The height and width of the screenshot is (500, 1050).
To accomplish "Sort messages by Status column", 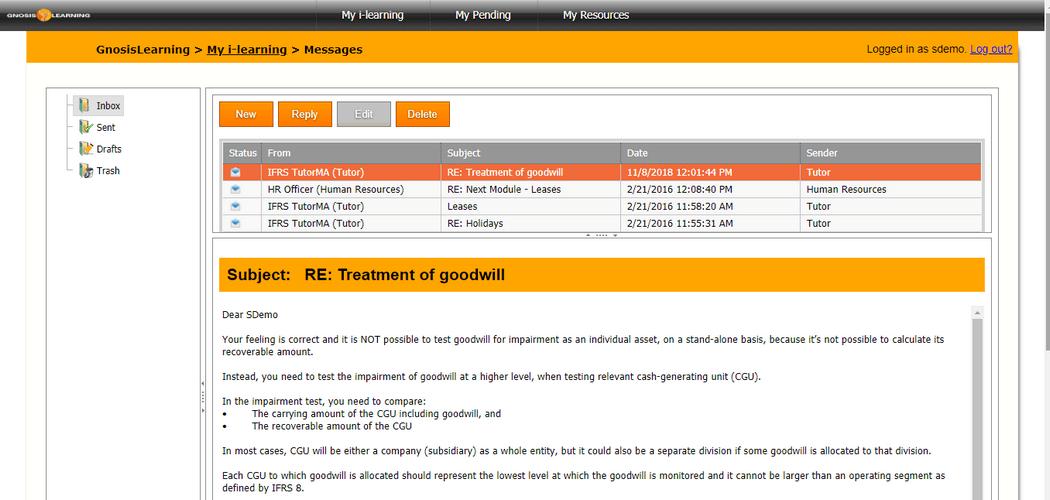I will pos(242,153).
